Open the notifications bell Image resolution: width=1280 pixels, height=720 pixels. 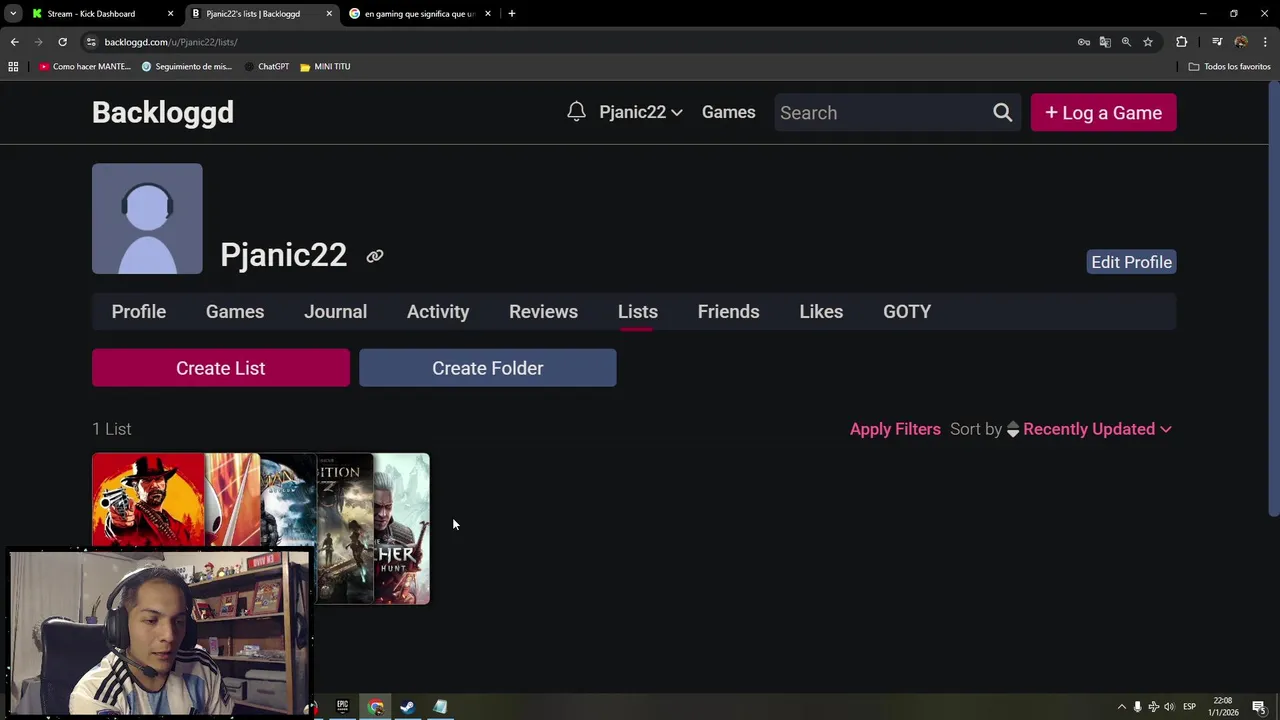point(576,112)
